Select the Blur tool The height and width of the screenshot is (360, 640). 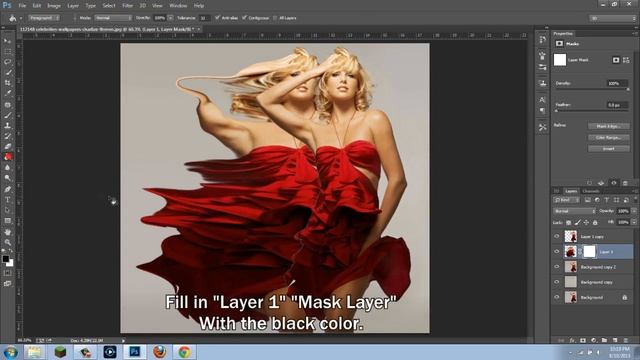point(7,168)
